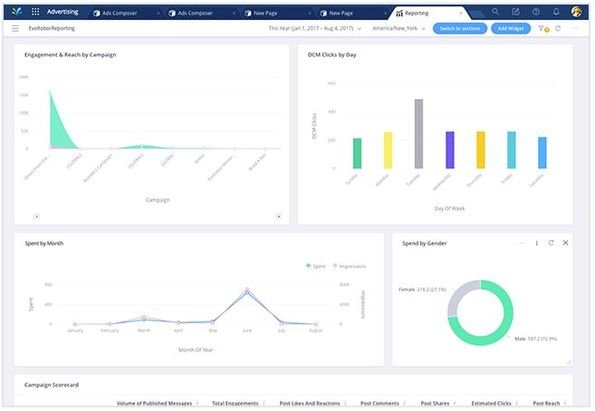Toggle the Impressions series in legend

point(349,266)
